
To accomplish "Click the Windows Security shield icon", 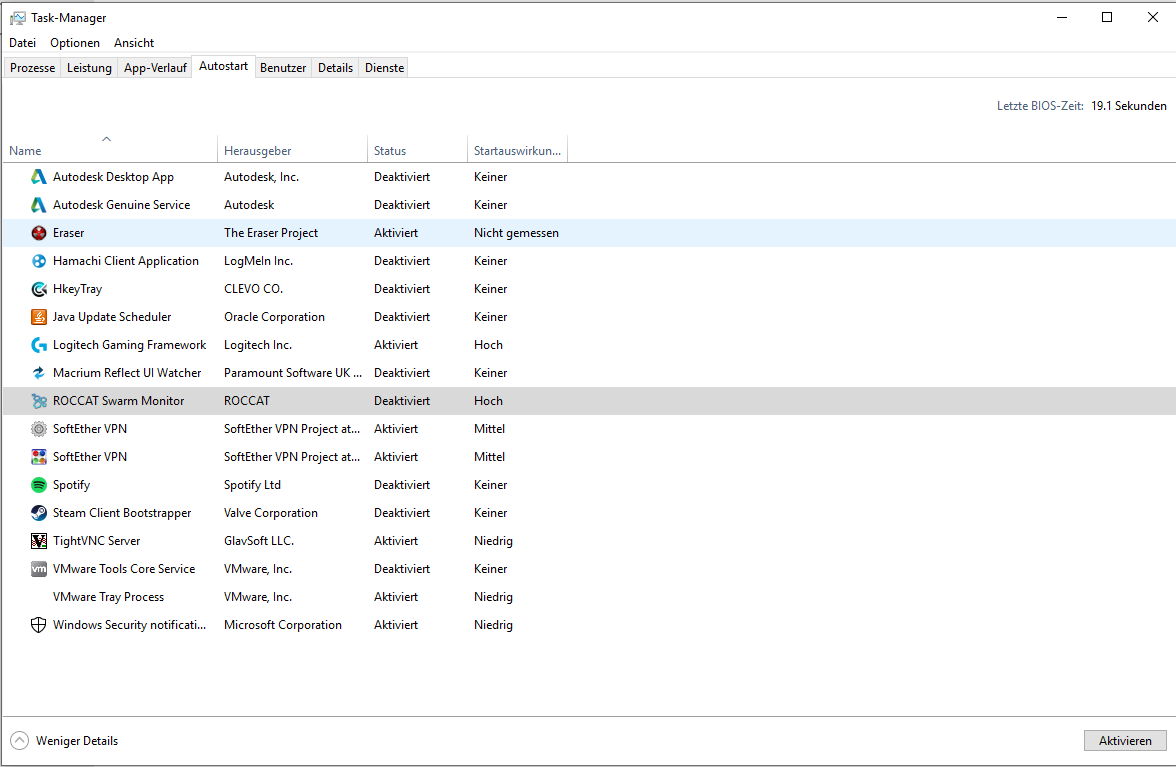I will [x=39, y=625].
